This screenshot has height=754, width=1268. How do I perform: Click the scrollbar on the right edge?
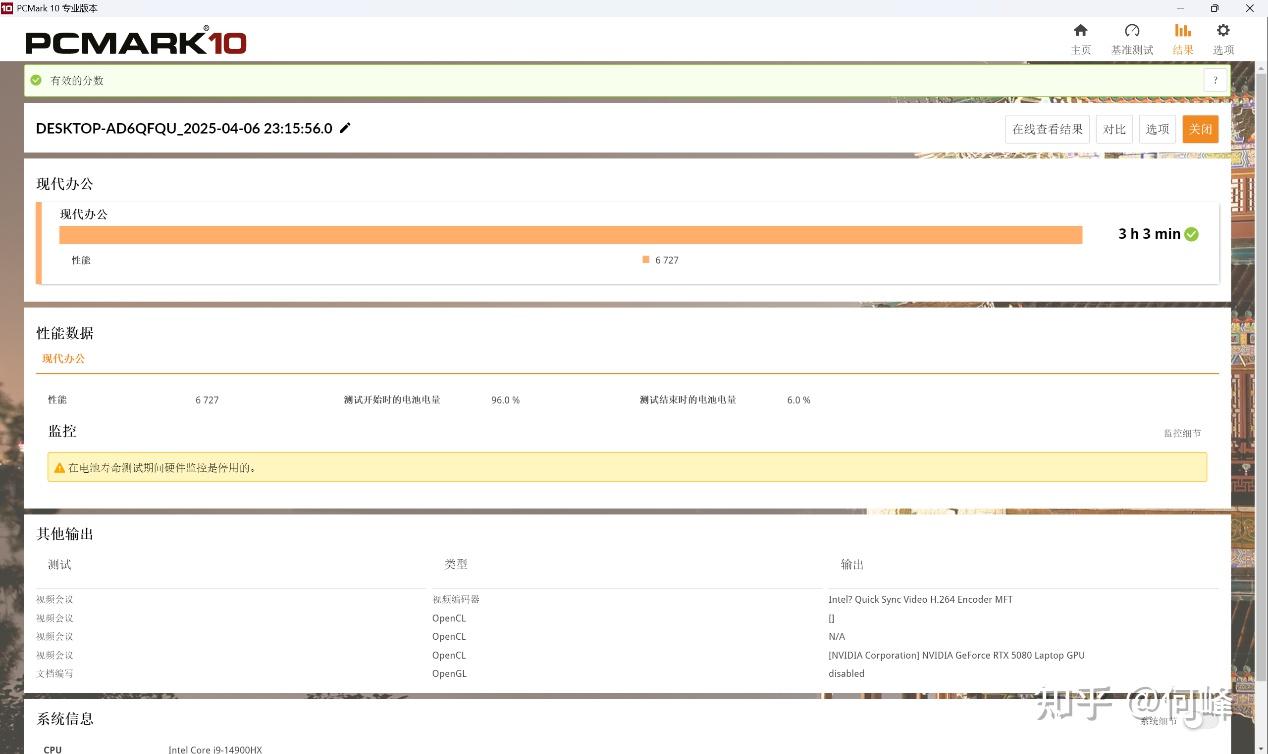click(1262, 300)
